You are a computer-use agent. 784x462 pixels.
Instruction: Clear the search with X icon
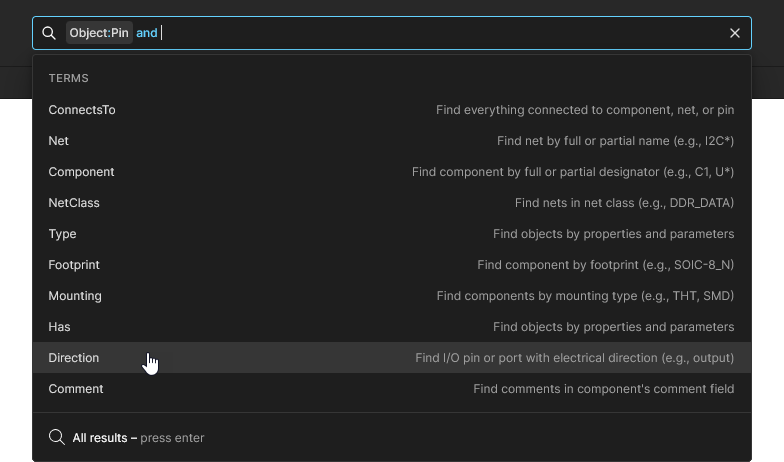[x=734, y=33]
